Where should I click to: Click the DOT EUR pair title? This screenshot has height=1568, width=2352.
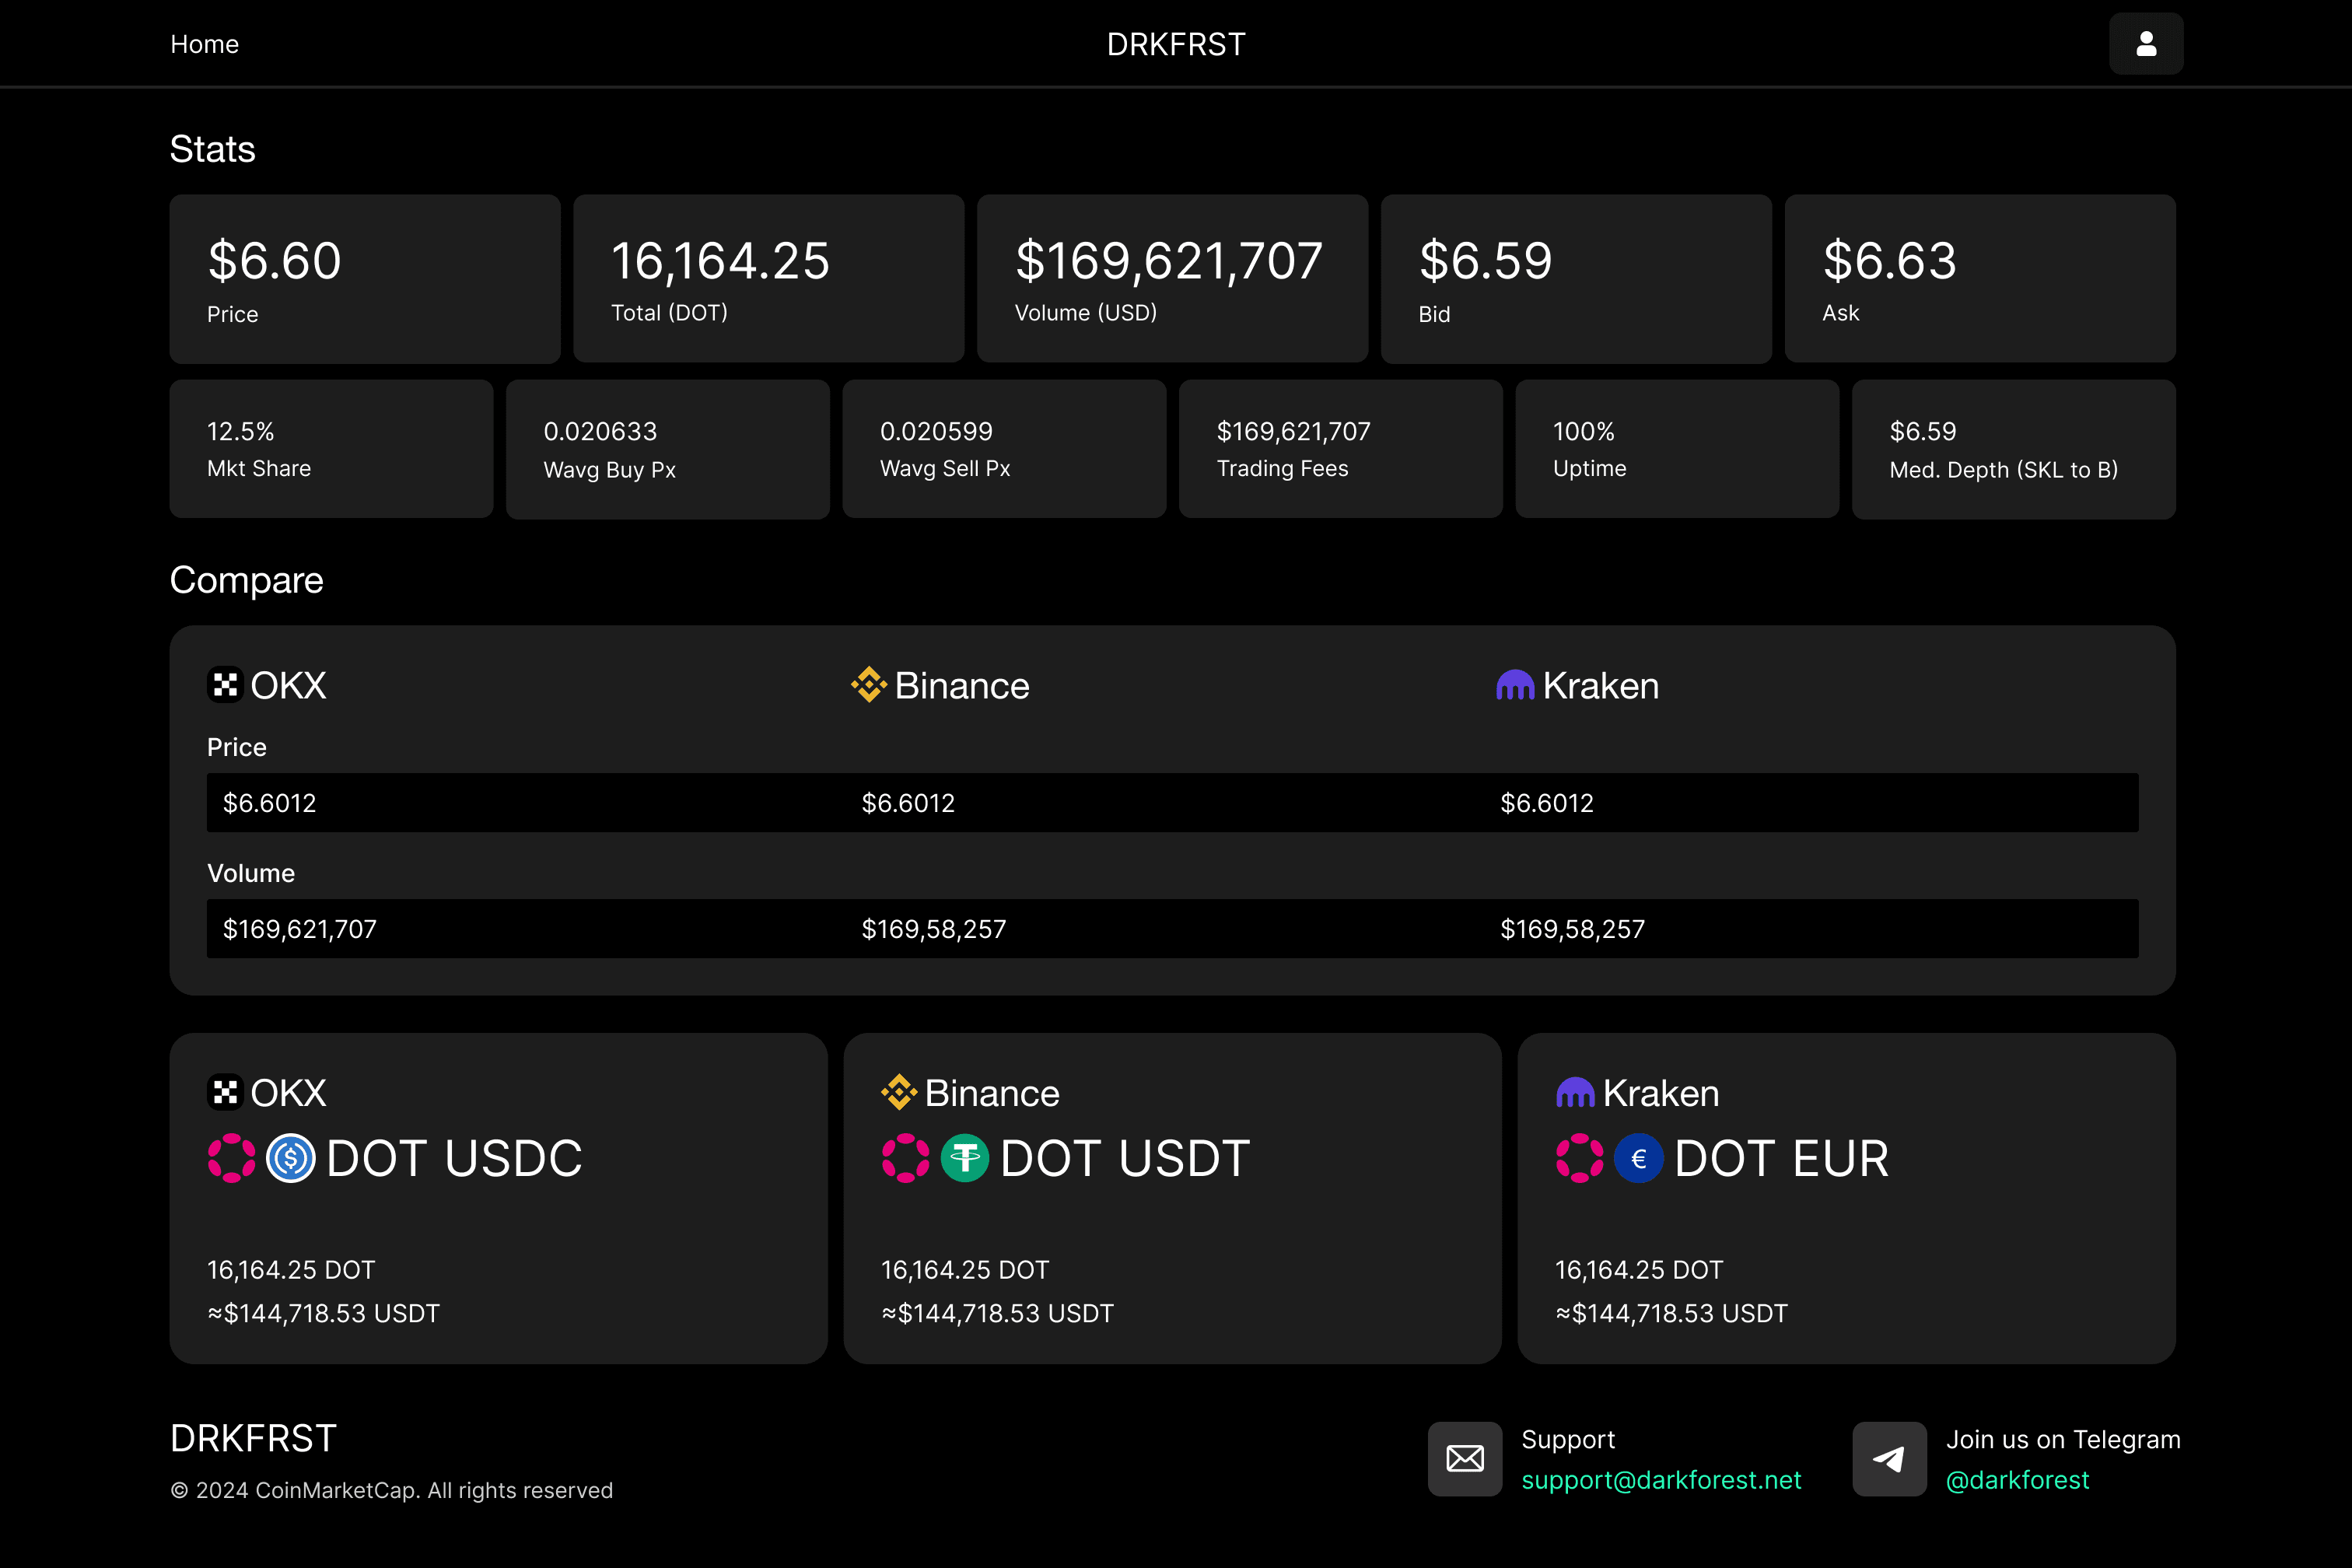point(1781,1158)
